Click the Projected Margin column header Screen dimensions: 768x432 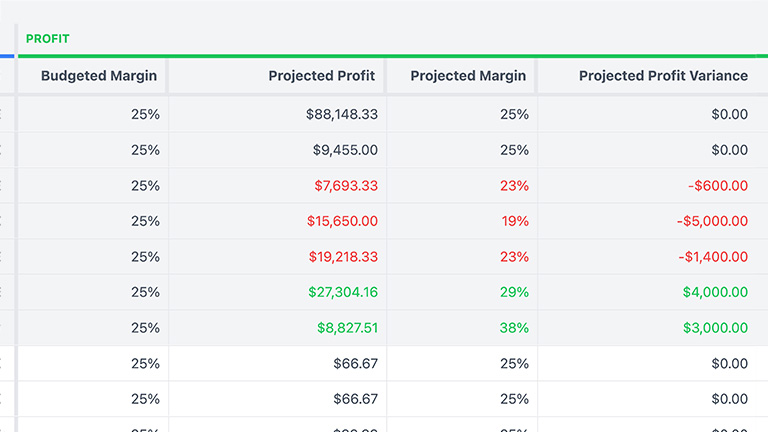pyautogui.click(x=468, y=76)
